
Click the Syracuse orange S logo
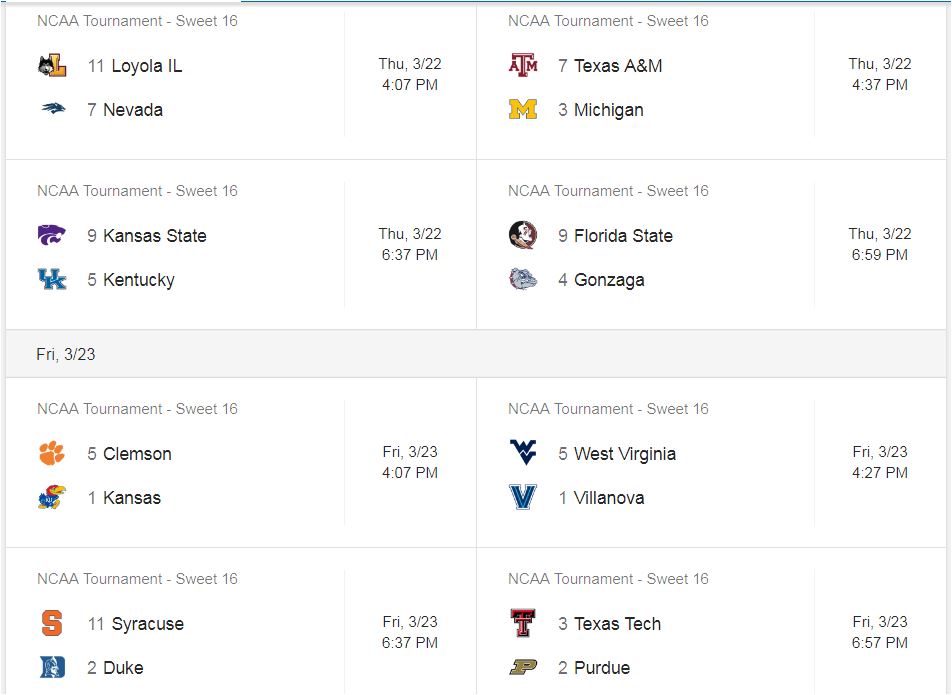pos(52,623)
